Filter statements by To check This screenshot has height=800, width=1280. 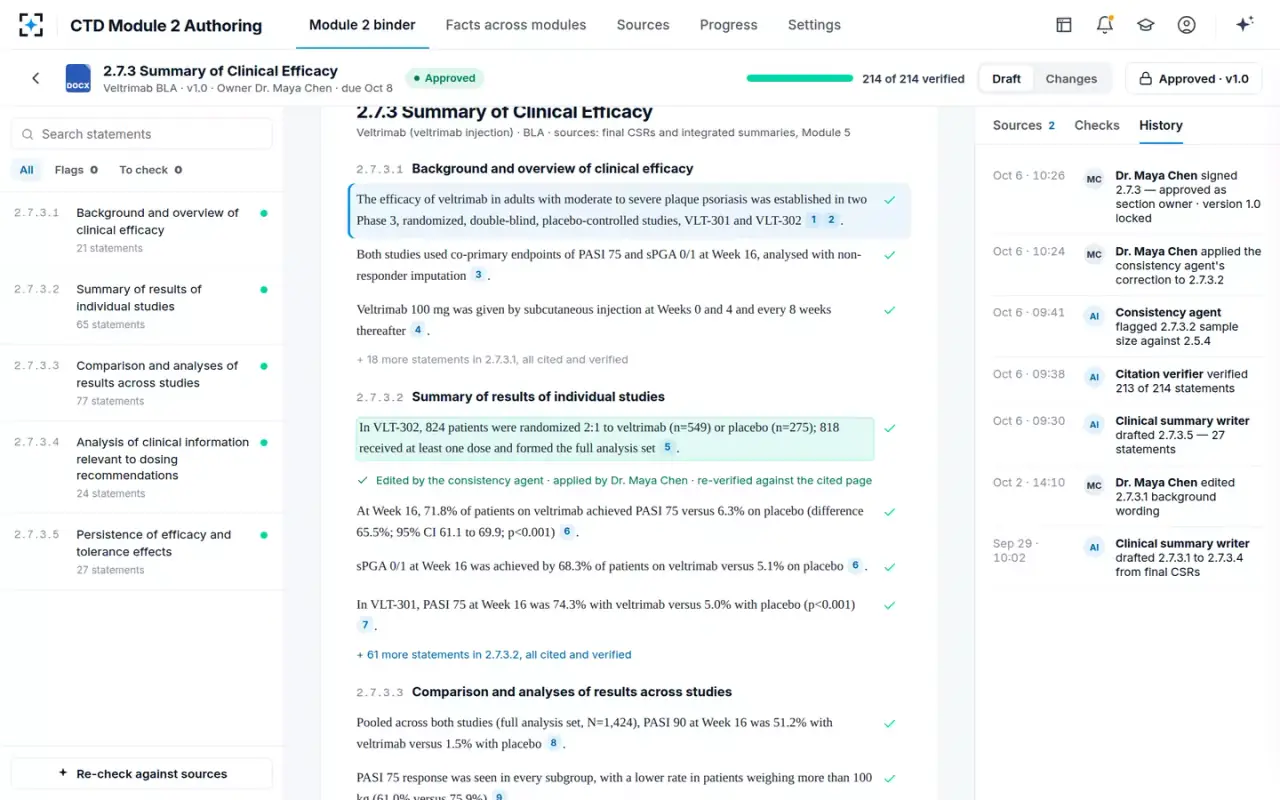151,170
